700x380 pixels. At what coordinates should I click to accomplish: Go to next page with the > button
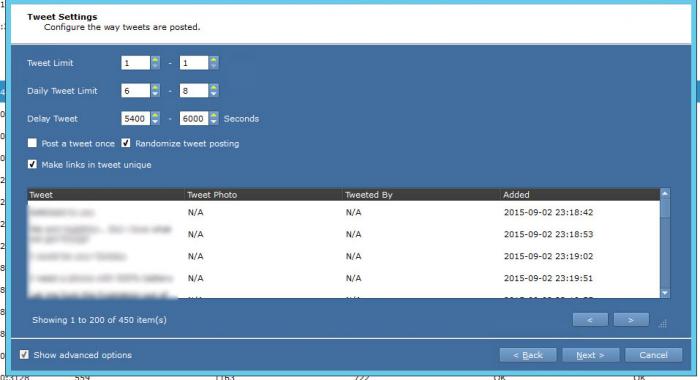(631, 320)
